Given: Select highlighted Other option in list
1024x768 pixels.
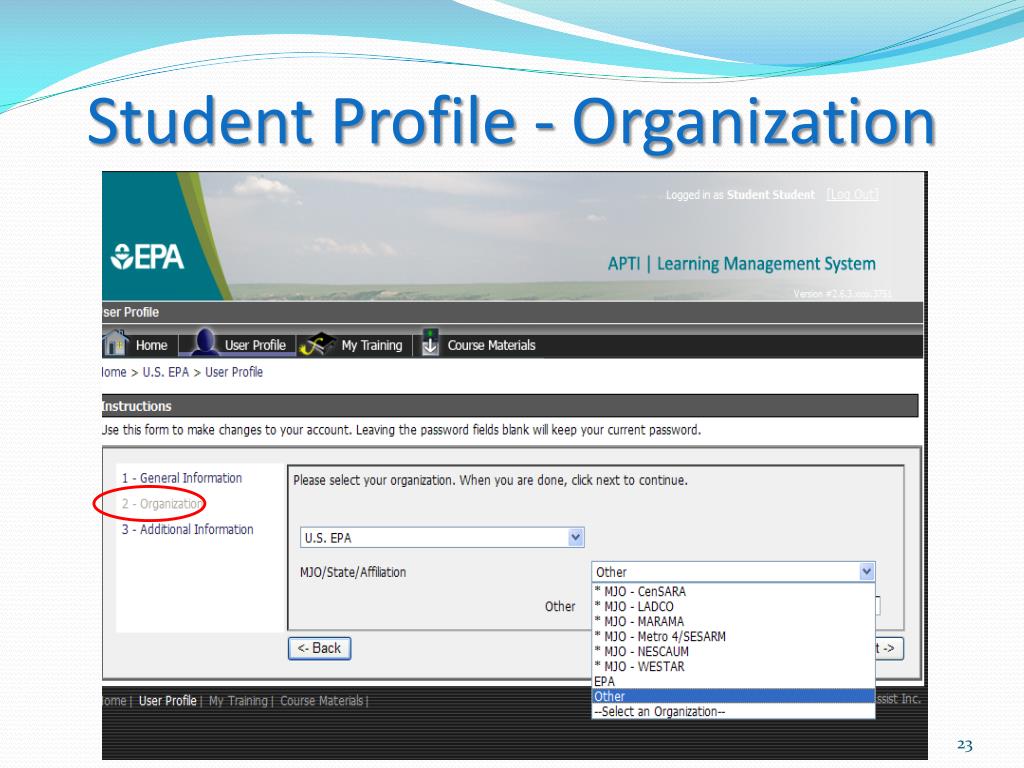Looking at the screenshot, I should point(733,697).
